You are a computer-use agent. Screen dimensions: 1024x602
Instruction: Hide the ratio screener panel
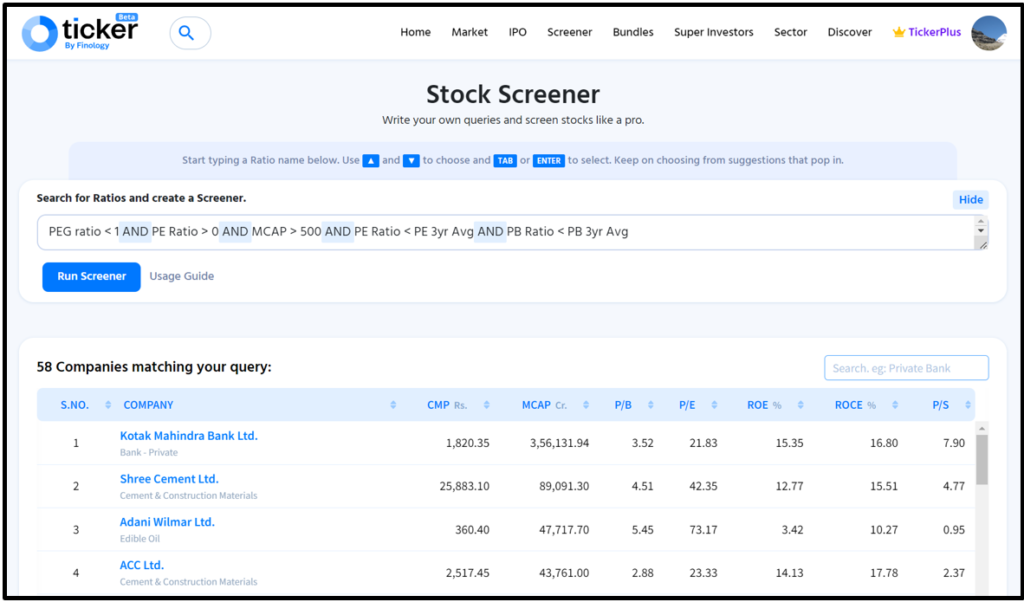(970, 199)
